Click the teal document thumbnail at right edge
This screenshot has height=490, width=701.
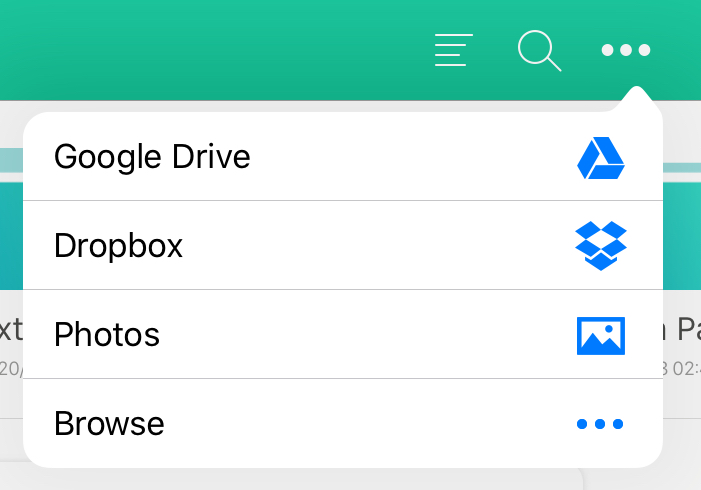point(682,236)
